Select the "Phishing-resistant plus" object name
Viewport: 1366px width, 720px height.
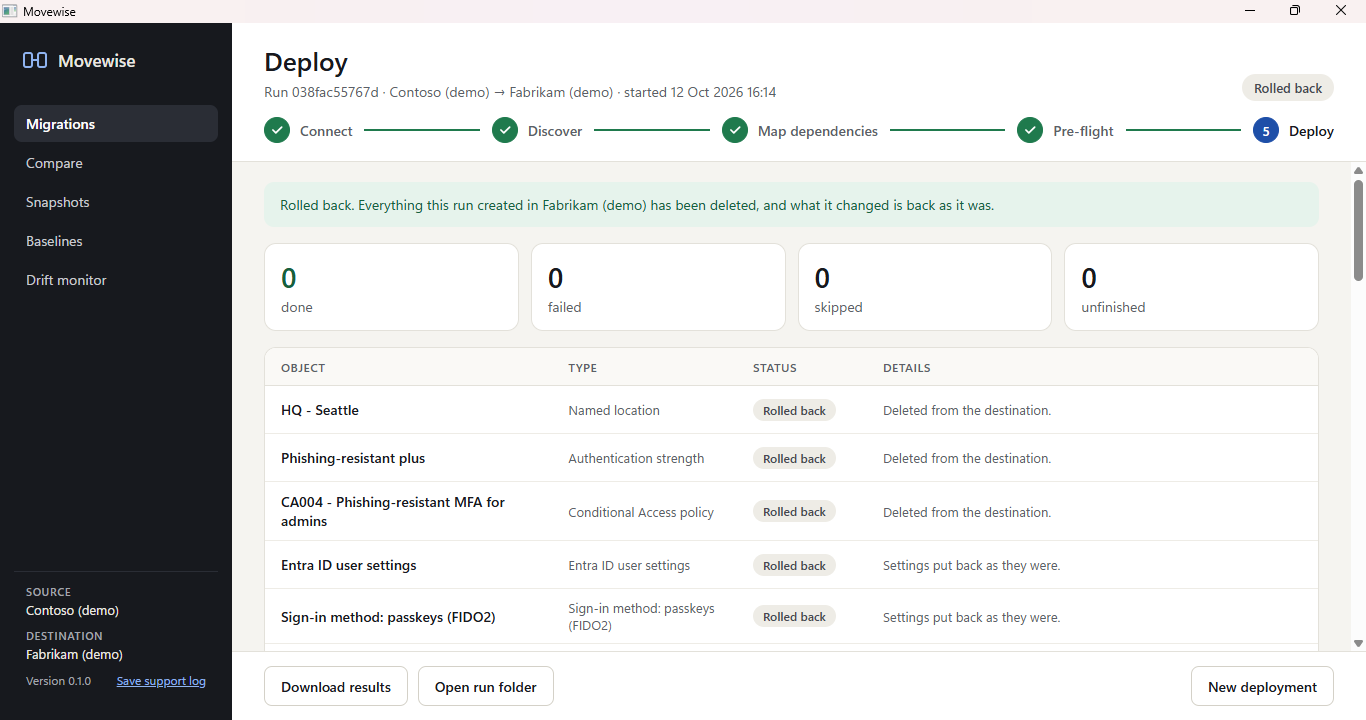click(x=353, y=458)
